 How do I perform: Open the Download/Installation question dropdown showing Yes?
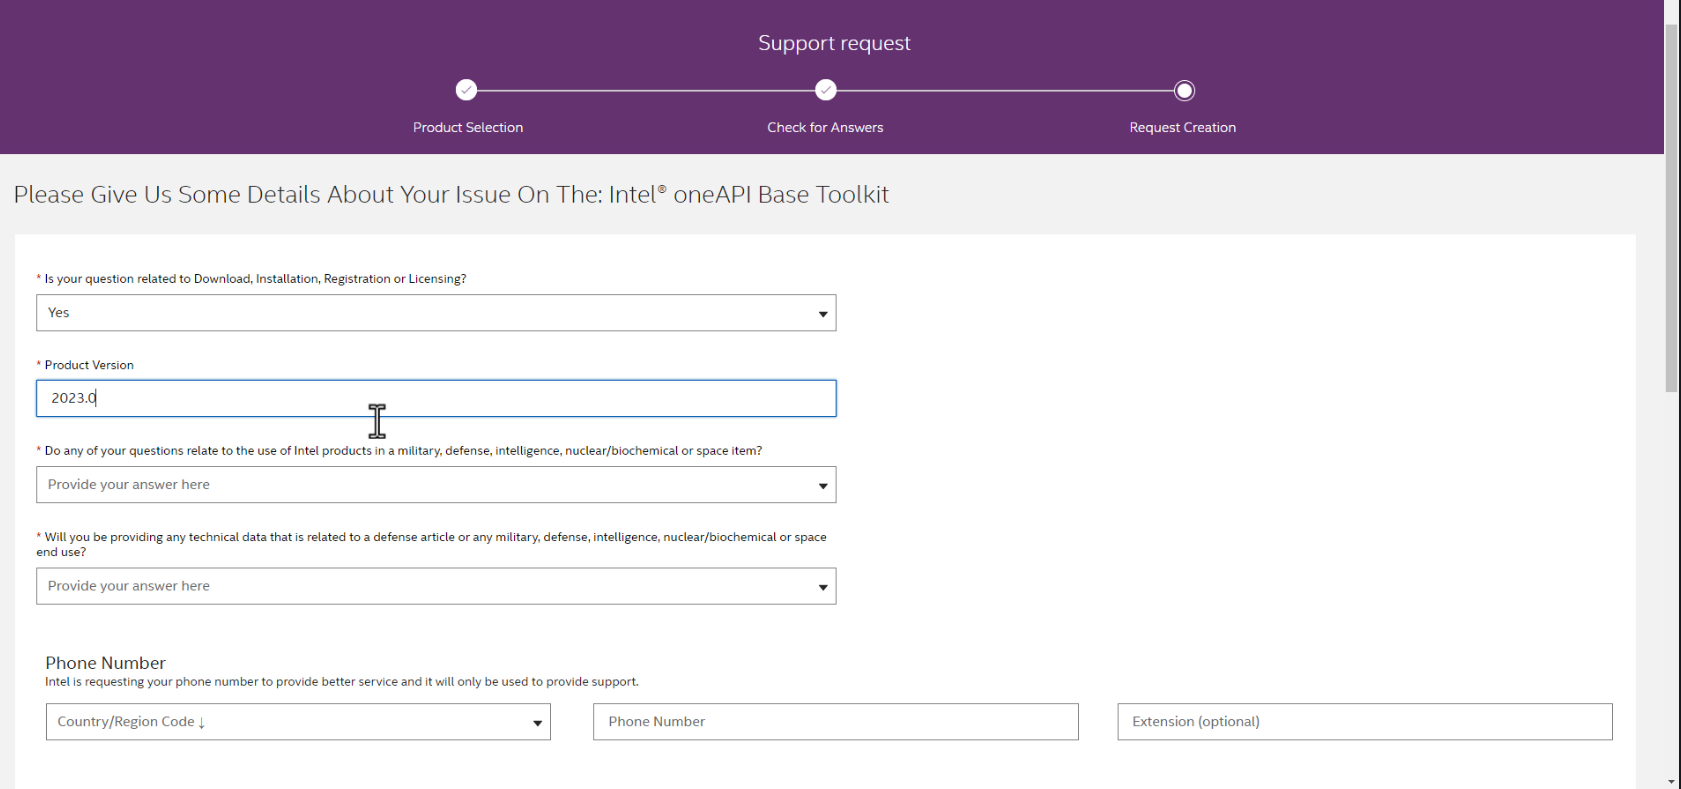[x=436, y=313]
